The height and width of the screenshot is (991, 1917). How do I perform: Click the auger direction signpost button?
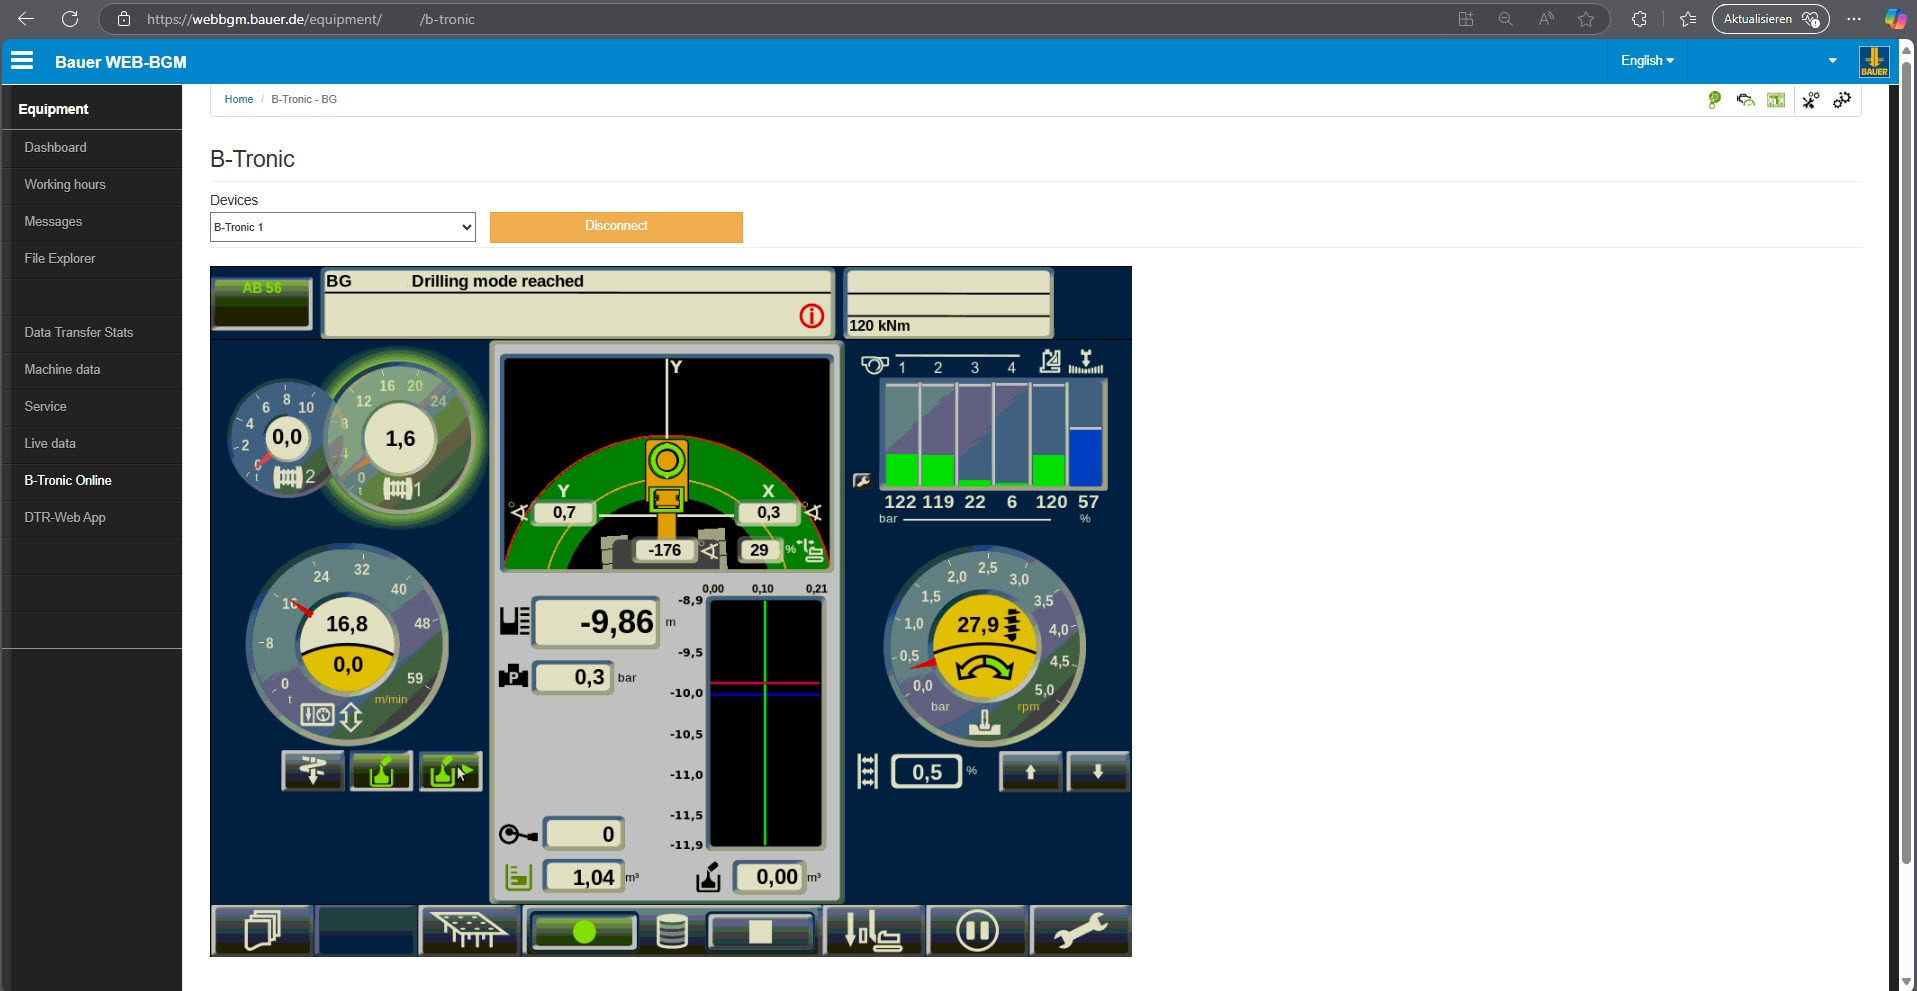[313, 771]
